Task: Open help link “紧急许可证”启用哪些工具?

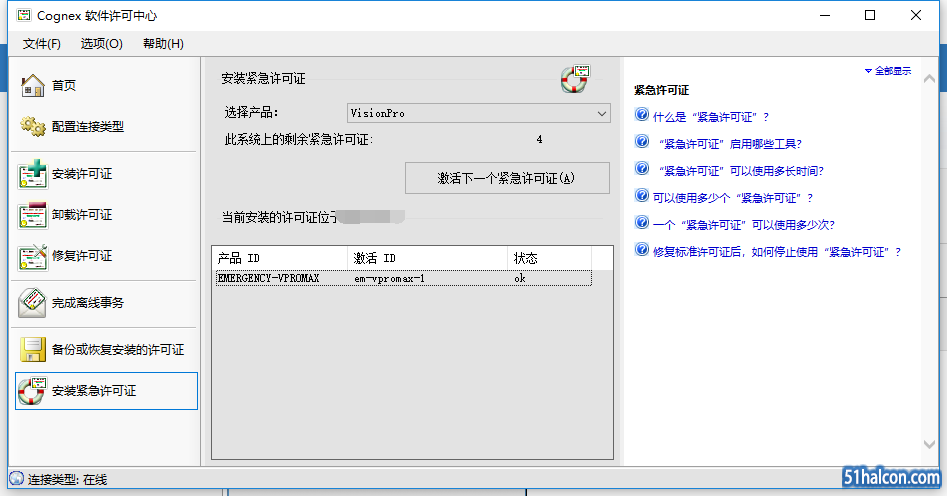Action: click(730, 144)
